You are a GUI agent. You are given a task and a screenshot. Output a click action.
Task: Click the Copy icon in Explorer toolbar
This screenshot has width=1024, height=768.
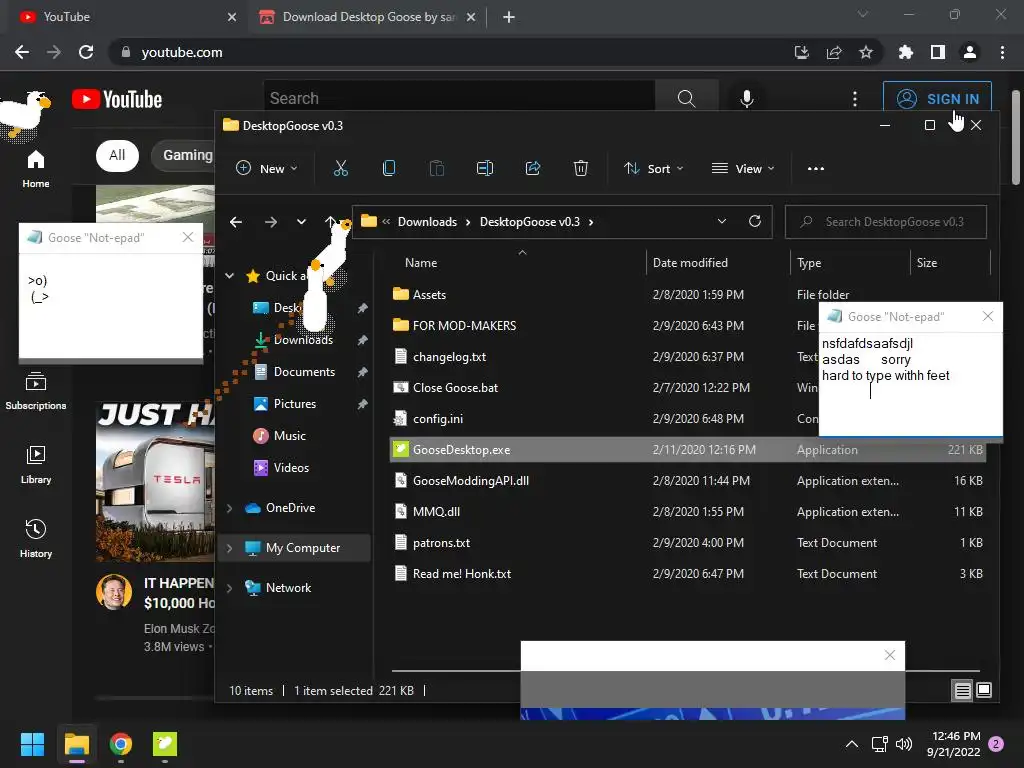(389, 168)
